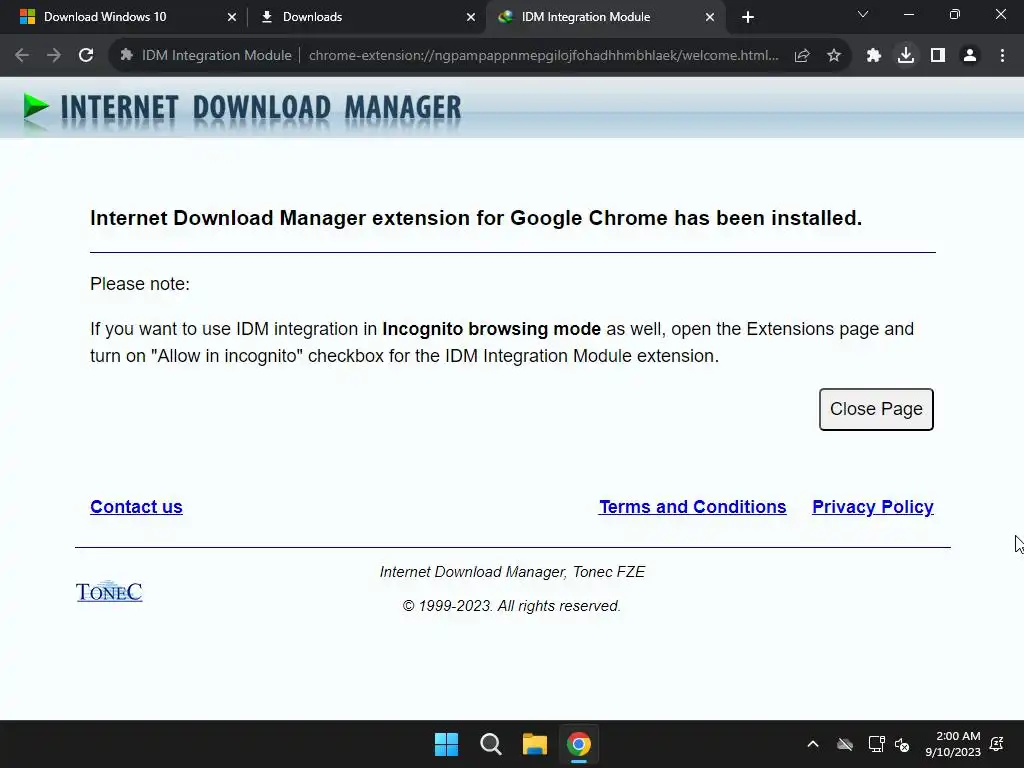The width and height of the screenshot is (1024, 768).
Task: Click 'Internet Download Manager, Tonec FZE' text
Action: click(512, 572)
